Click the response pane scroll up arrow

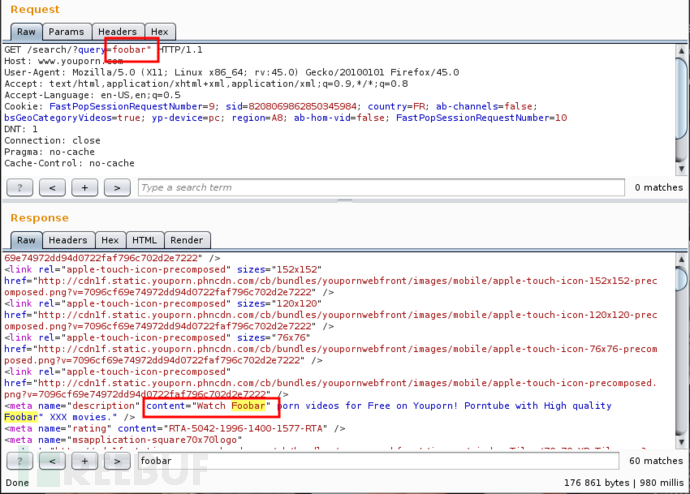click(682, 259)
